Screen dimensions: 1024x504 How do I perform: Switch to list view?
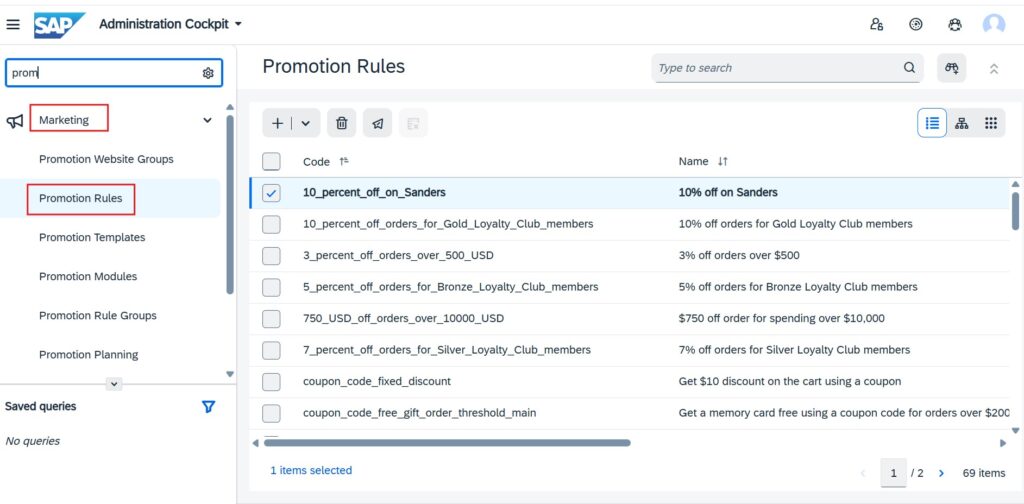[932, 123]
